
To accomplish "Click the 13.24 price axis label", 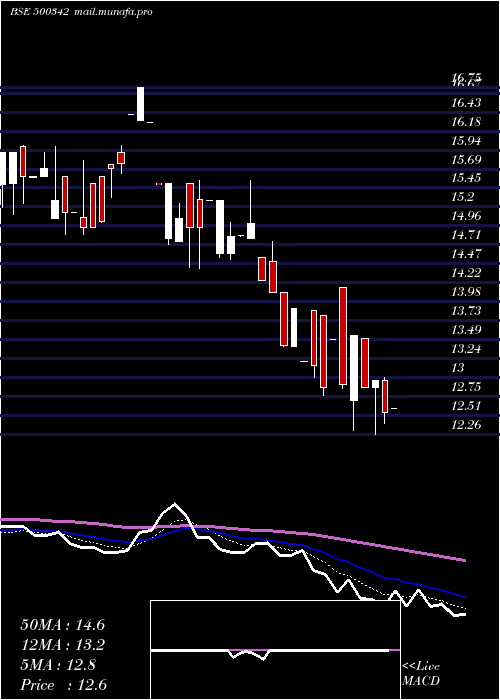I will pyautogui.click(x=466, y=349).
